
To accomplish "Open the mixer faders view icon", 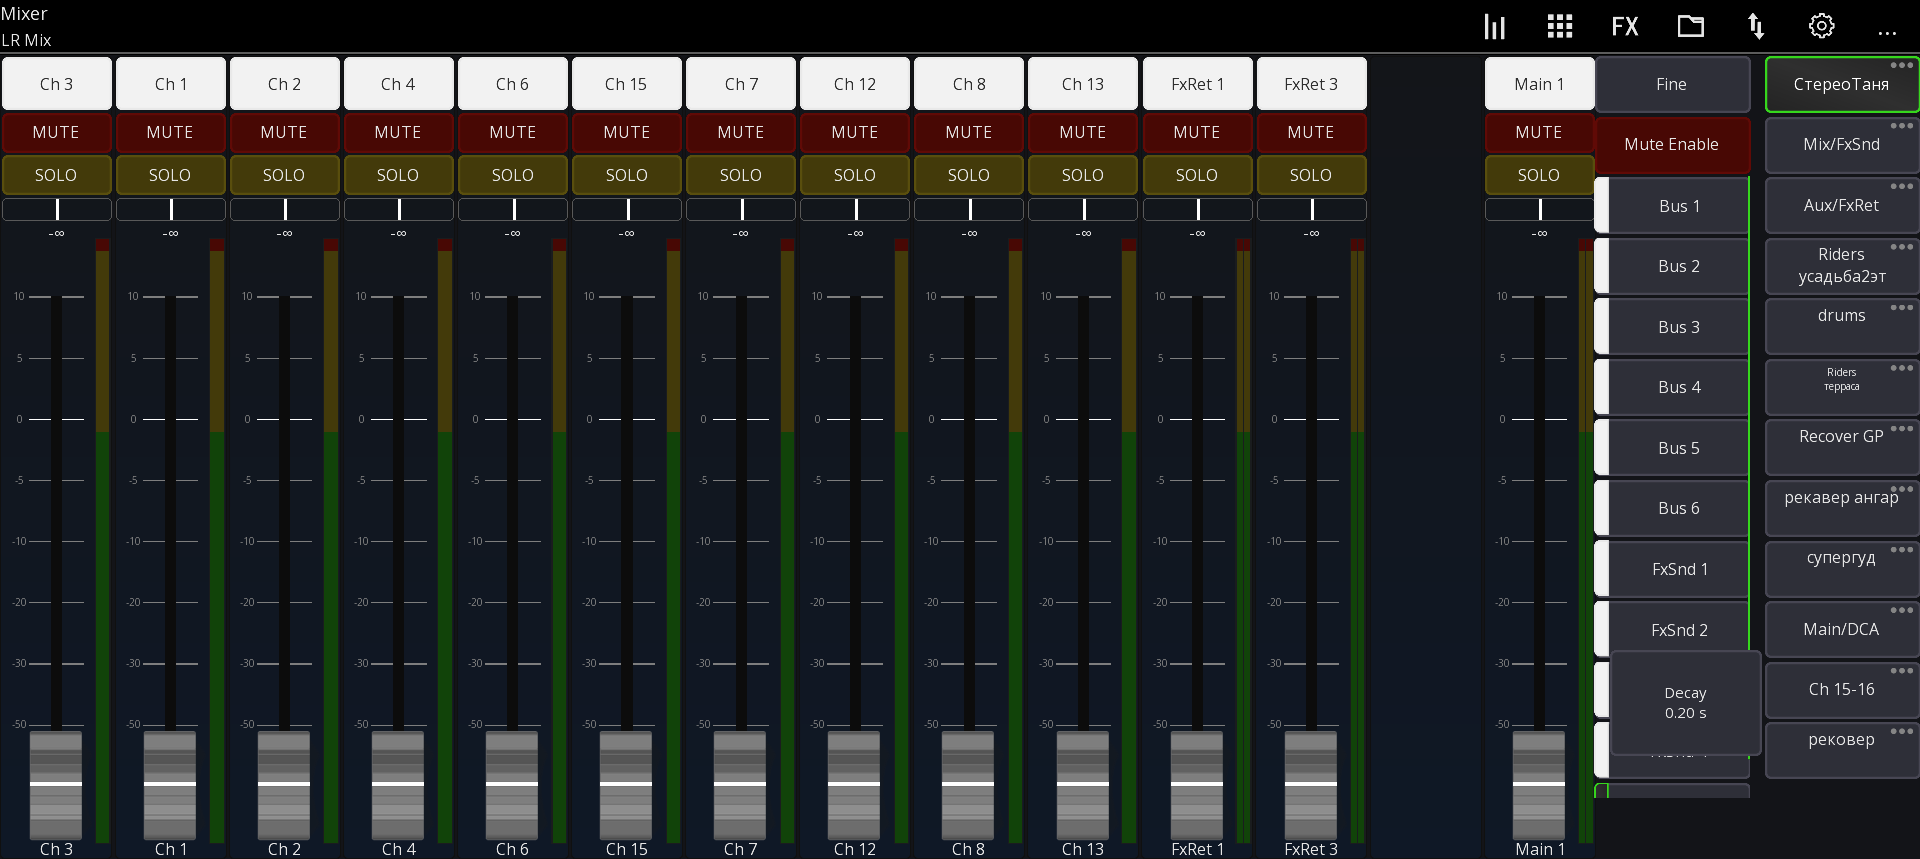I will tap(1495, 27).
